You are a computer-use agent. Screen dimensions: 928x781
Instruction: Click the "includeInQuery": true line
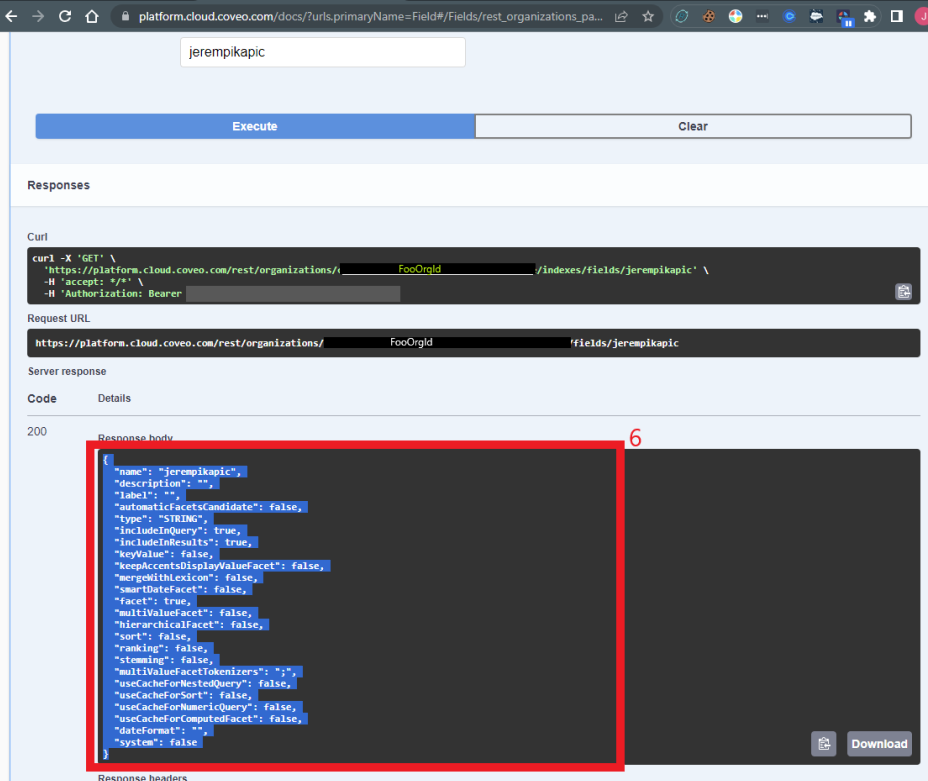coord(178,531)
